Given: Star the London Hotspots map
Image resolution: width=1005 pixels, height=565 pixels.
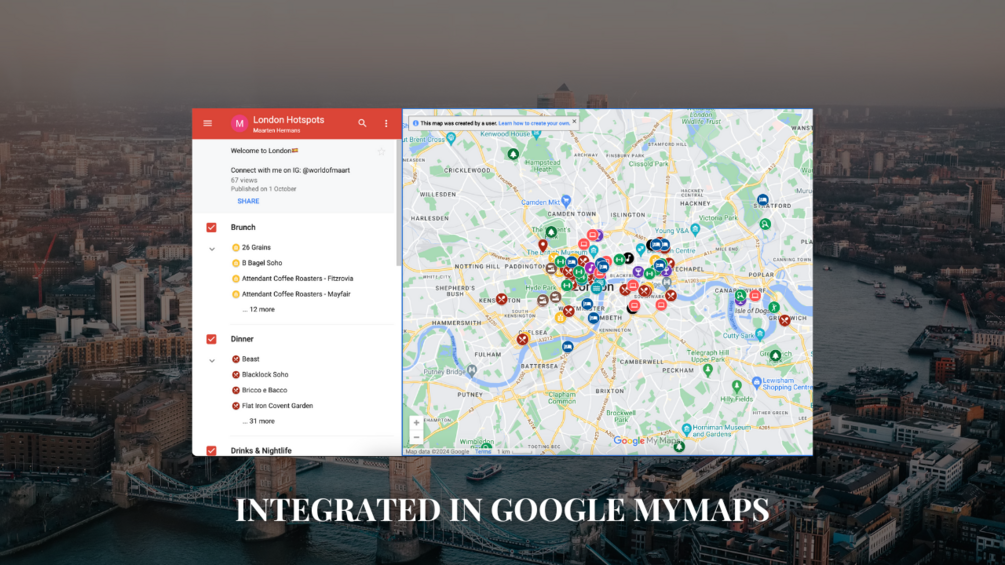Looking at the screenshot, I should point(381,152).
